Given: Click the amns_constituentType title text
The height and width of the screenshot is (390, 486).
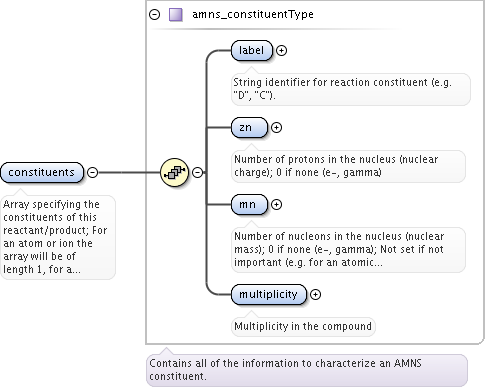Looking at the screenshot, I should [x=253, y=14].
